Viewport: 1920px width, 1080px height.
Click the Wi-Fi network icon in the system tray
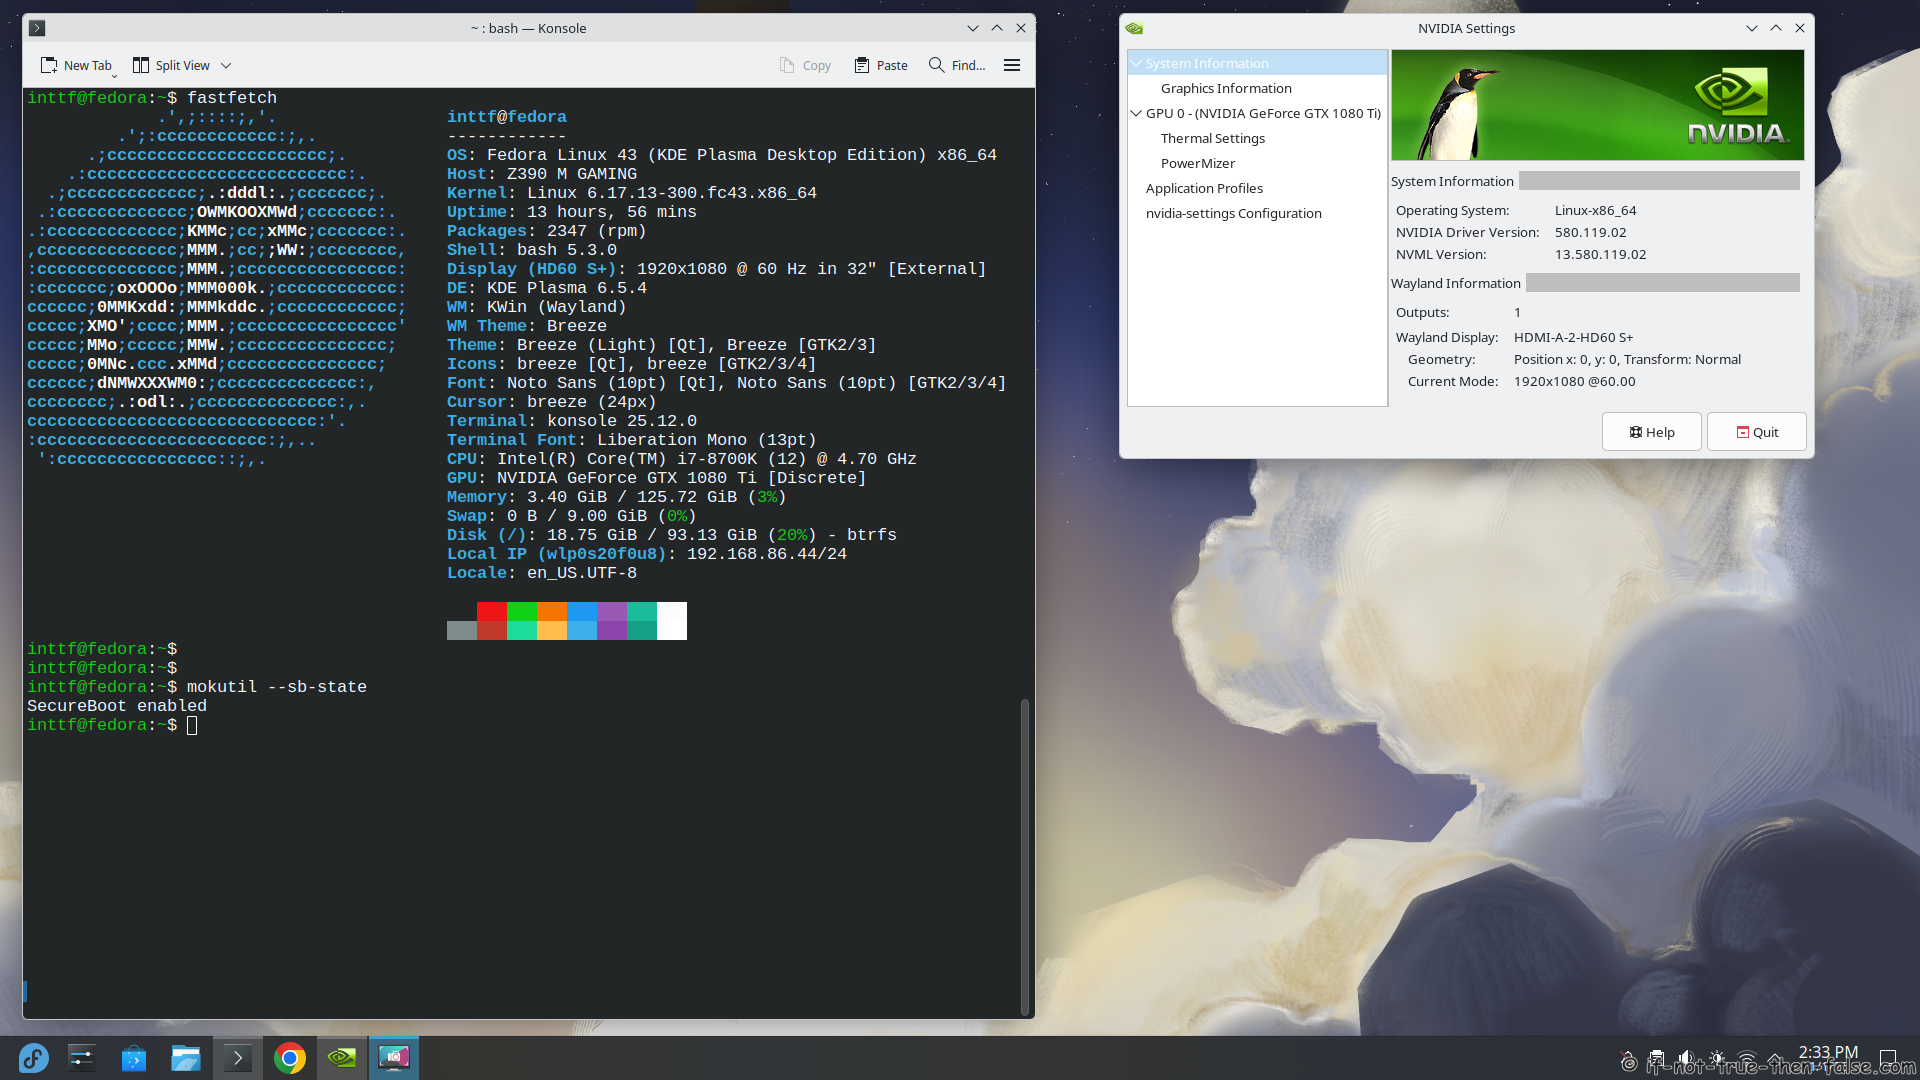click(x=1746, y=1059)
